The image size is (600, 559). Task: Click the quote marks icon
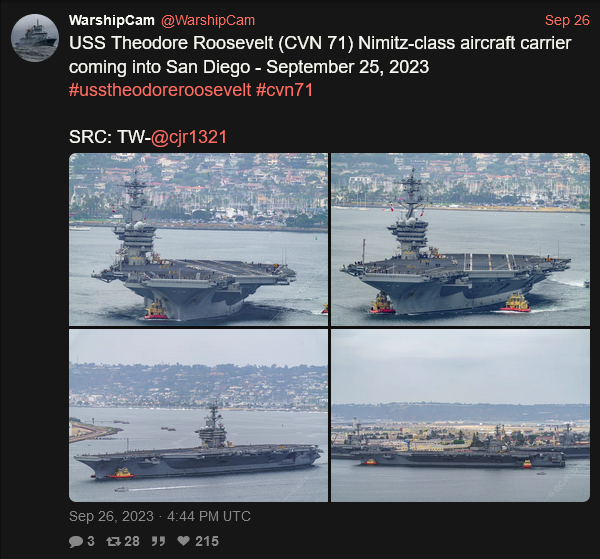click(158, 541)
